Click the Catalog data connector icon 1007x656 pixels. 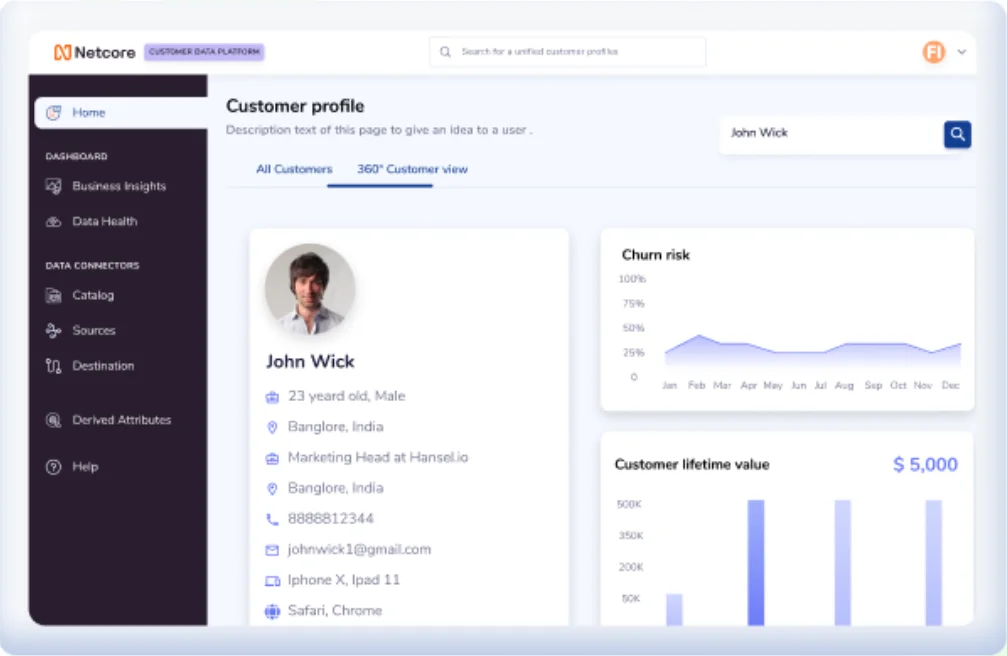[52, 295]
